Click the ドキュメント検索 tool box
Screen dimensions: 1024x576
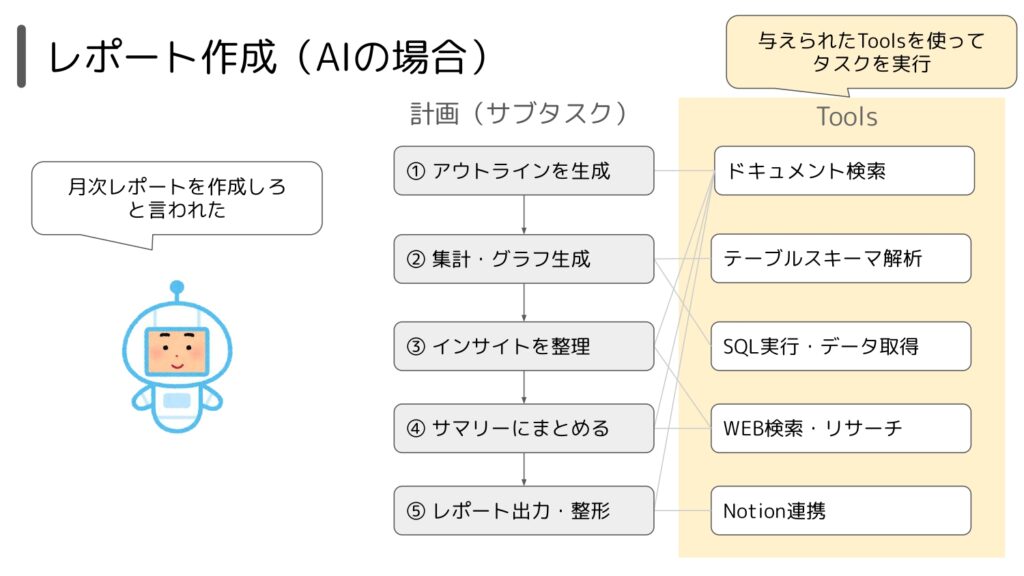click(x=844, y=170)
